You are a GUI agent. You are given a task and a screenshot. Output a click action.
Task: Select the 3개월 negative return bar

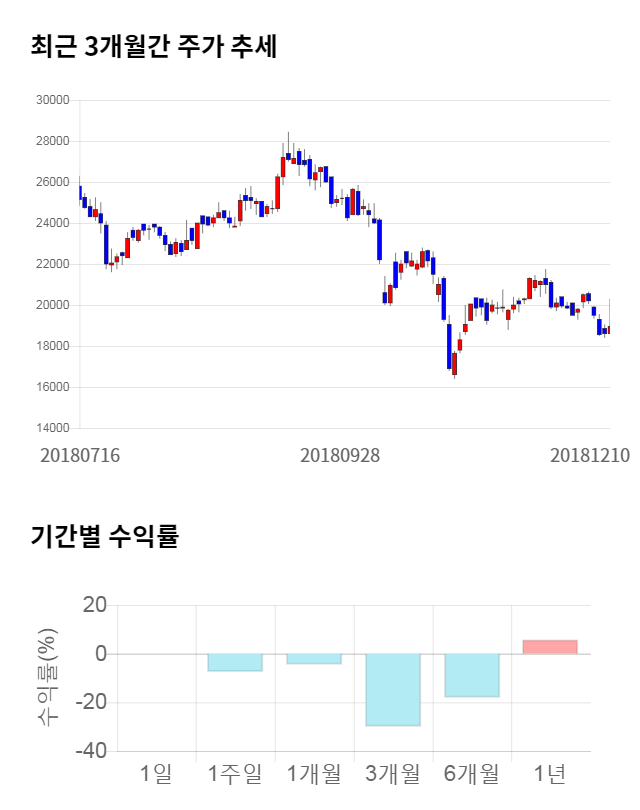point(393,689)
